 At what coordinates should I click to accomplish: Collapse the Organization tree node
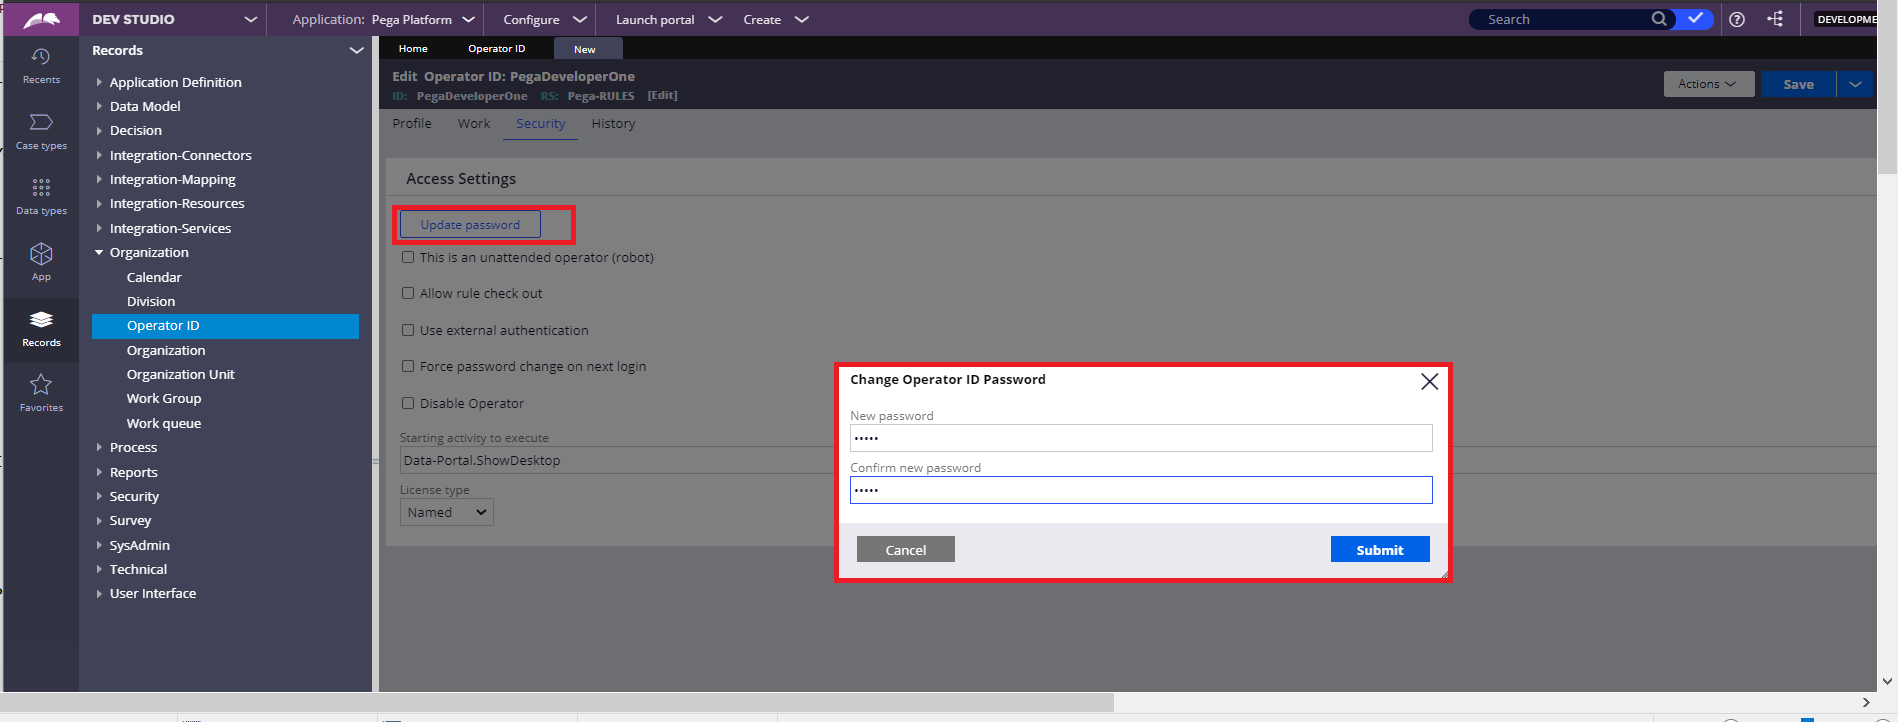99,252
